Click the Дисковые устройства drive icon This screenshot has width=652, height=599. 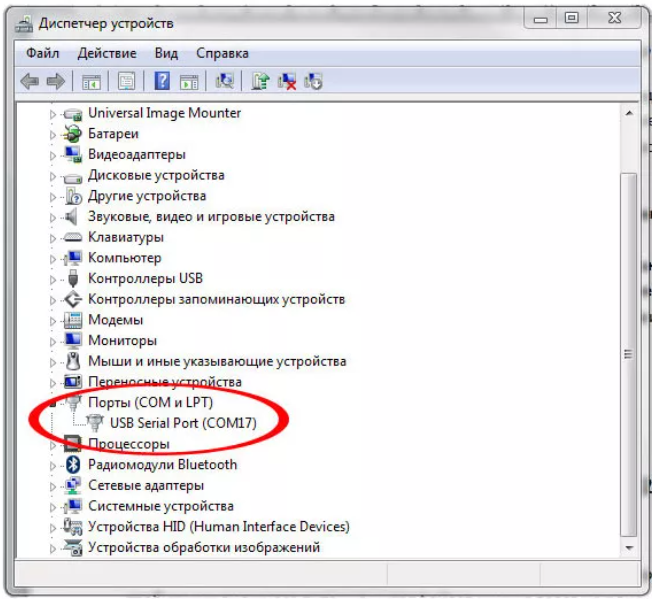pyautogui.click(x=73, y=177)
